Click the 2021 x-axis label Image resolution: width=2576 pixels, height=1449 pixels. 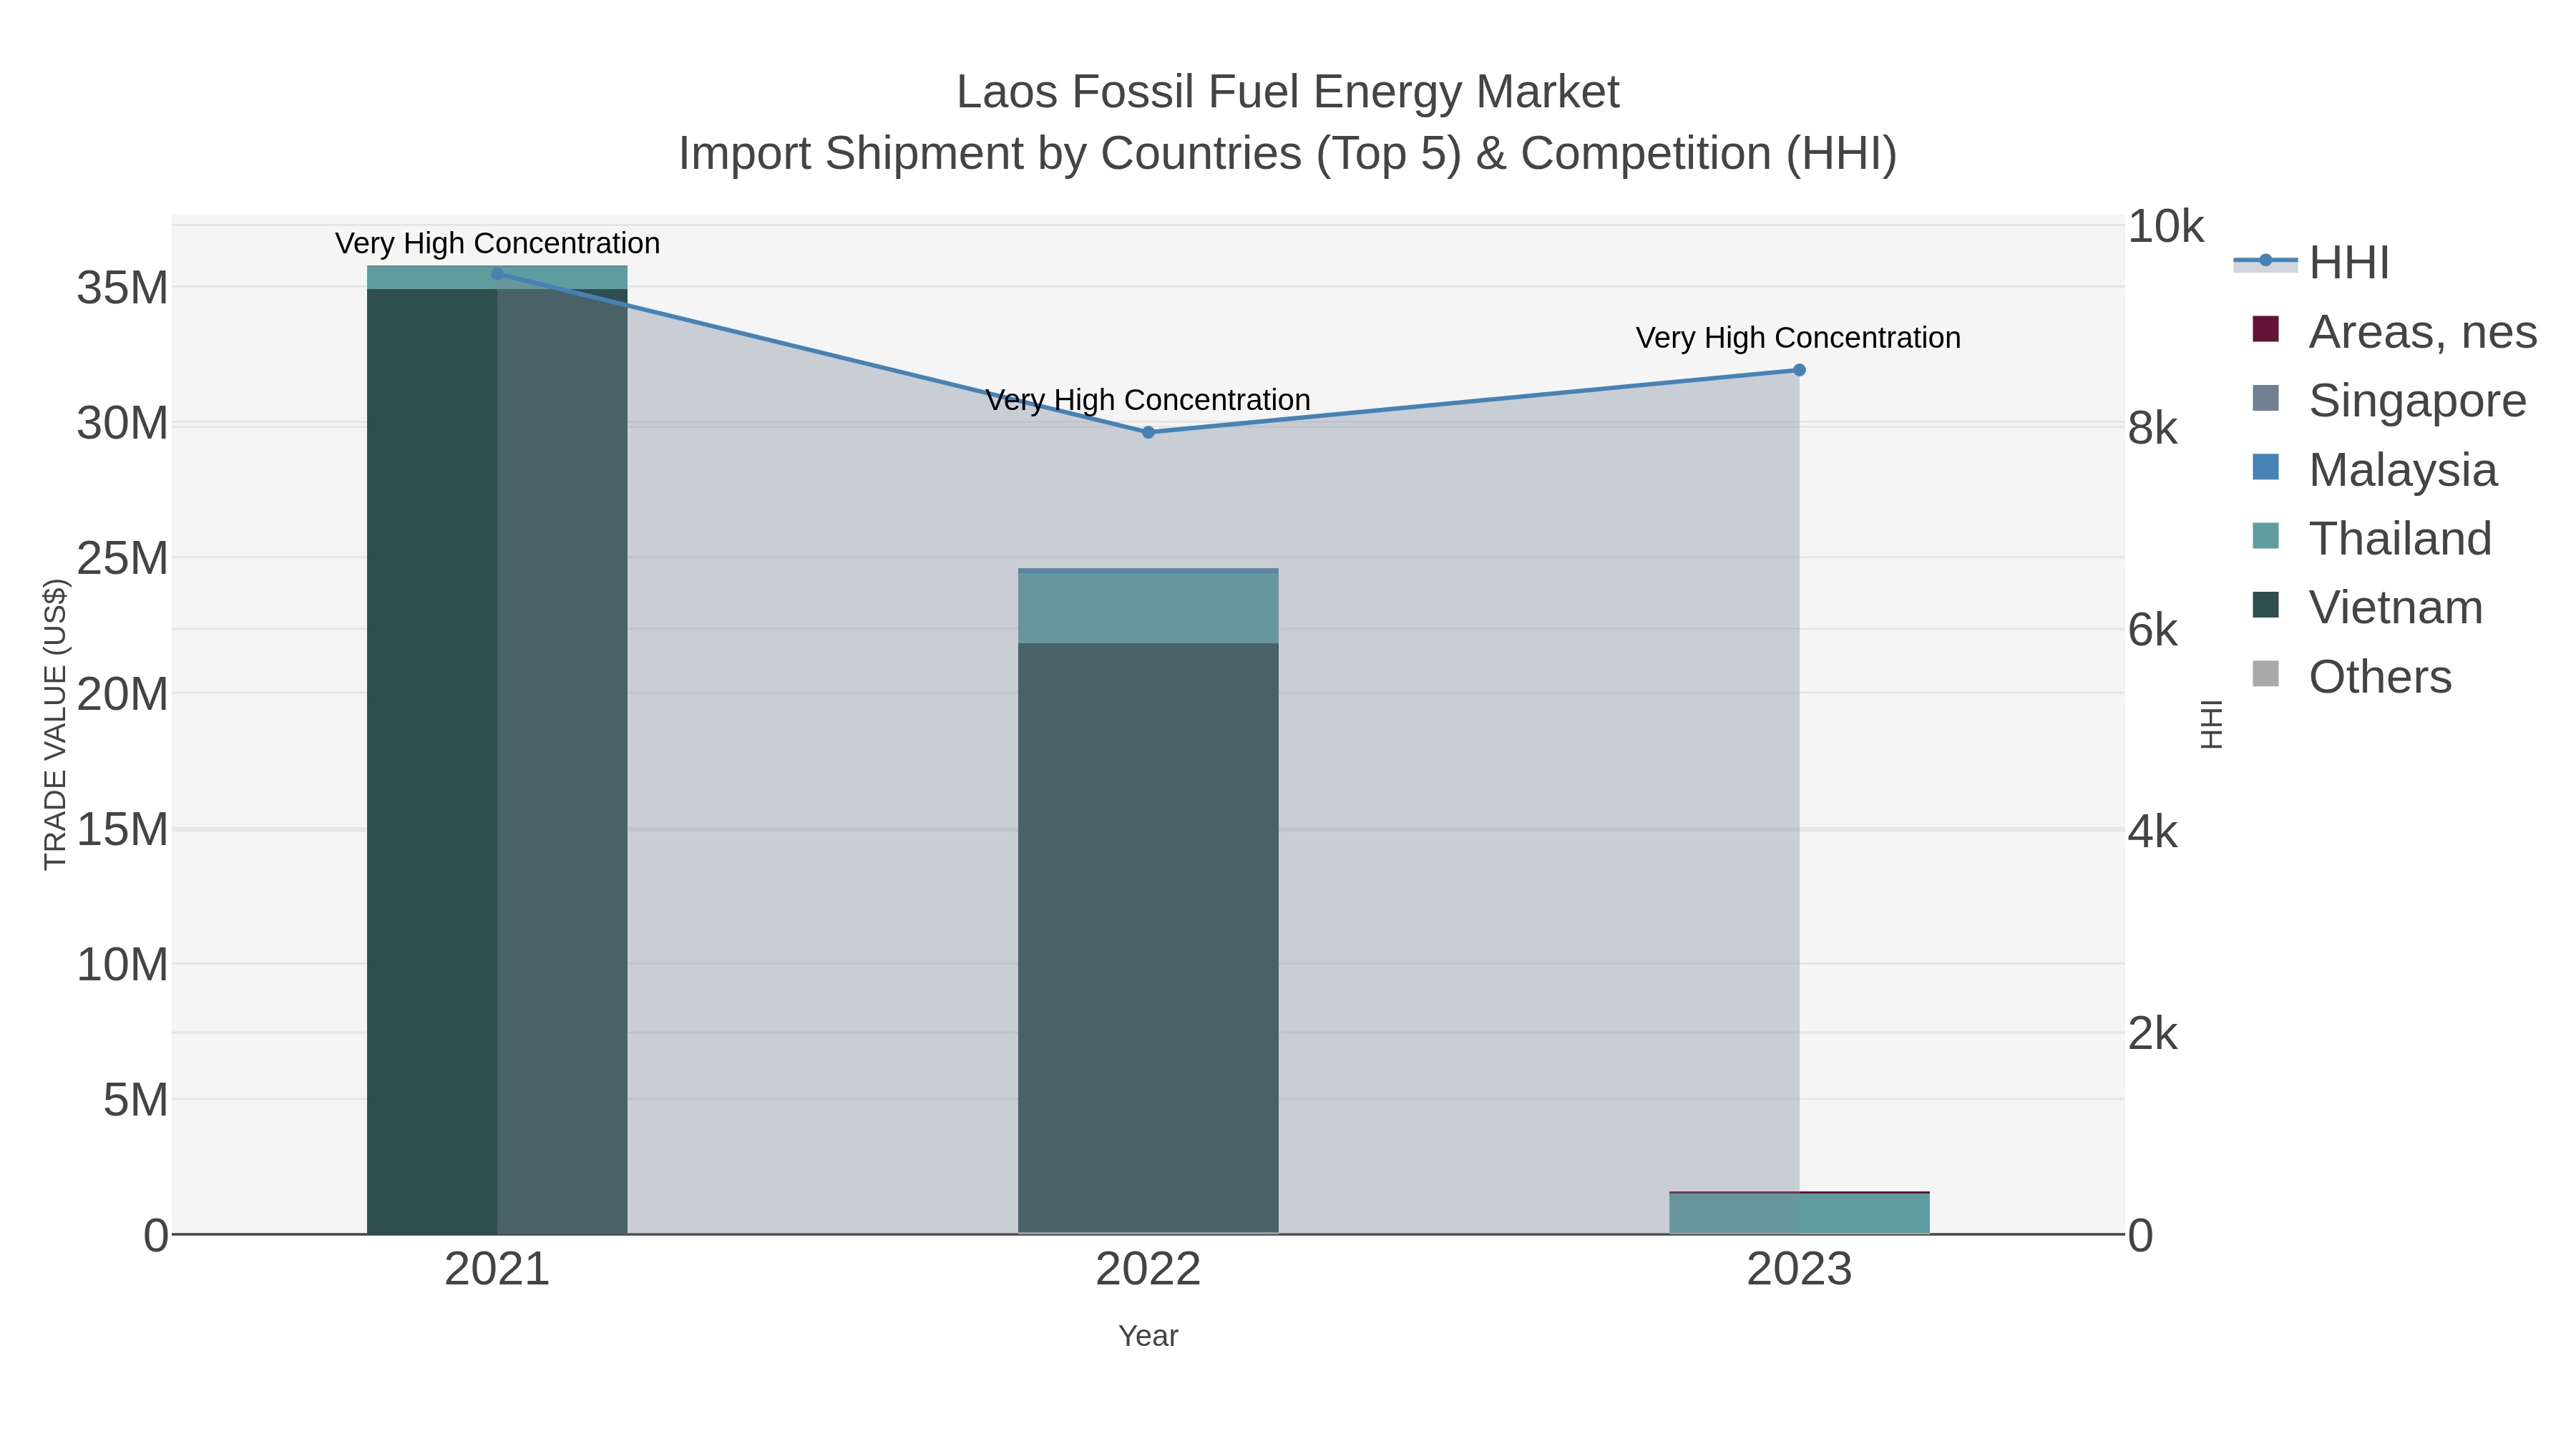click(497, 1270)
